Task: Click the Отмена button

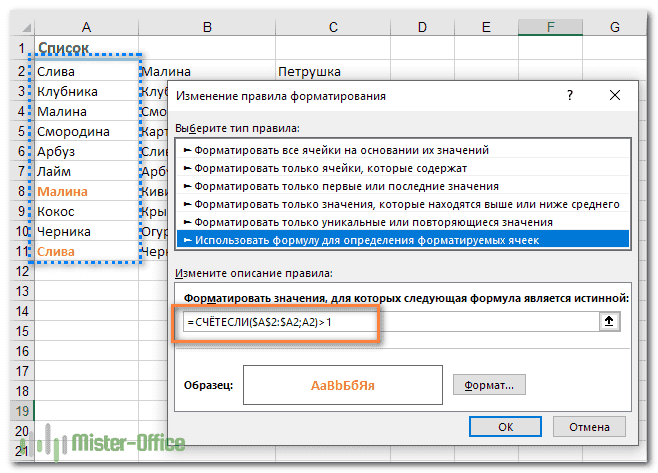Action: [x=589, y=427]
